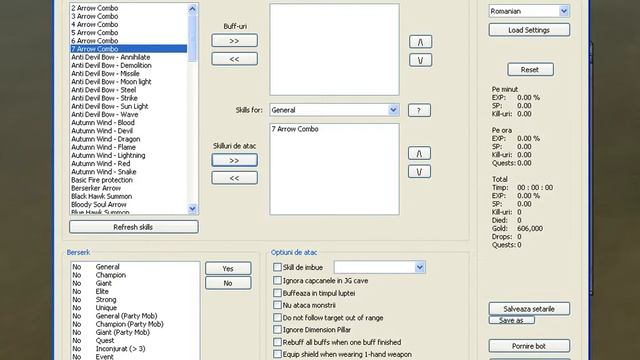Select highlighted 7 Arrow Combo in skill list
The width and height of the screenshot is (640, 360).
click(x=129, y=49)
